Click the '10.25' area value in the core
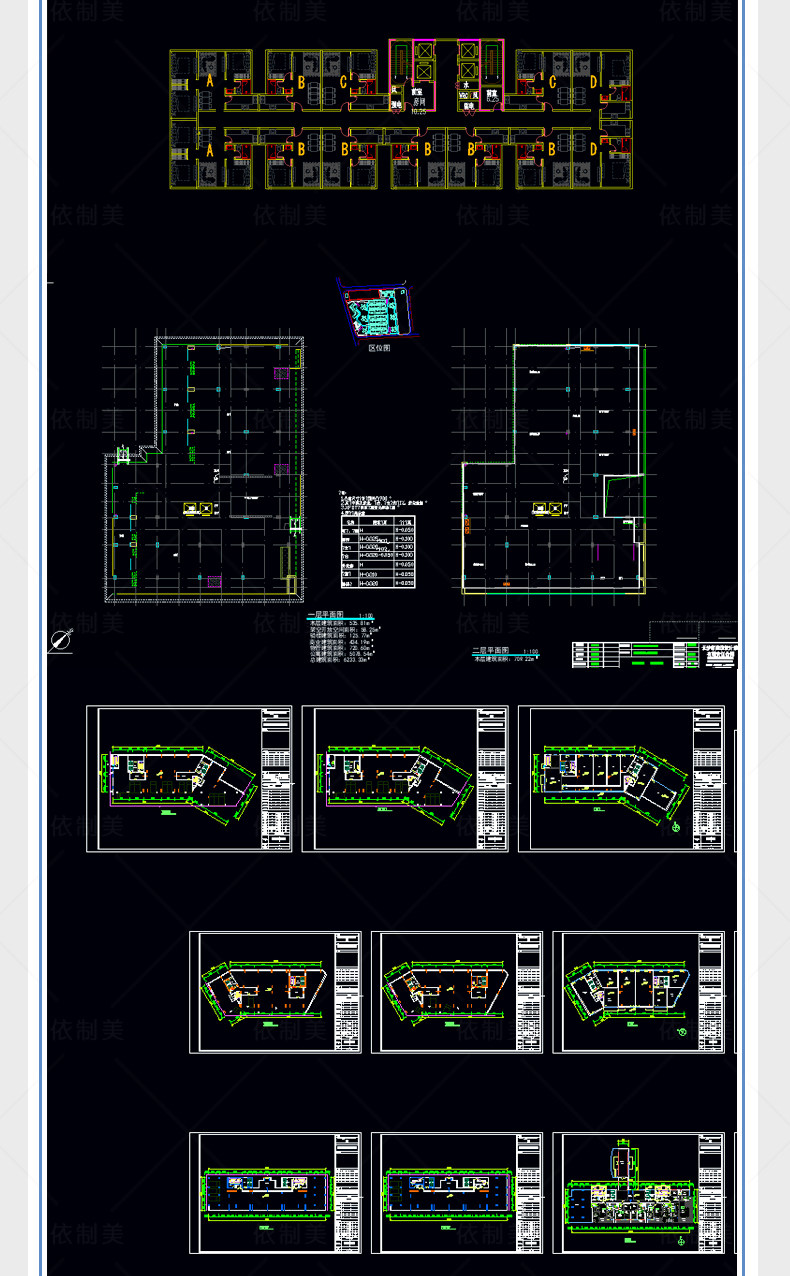The image size is (790, 1276). (419, 111)
